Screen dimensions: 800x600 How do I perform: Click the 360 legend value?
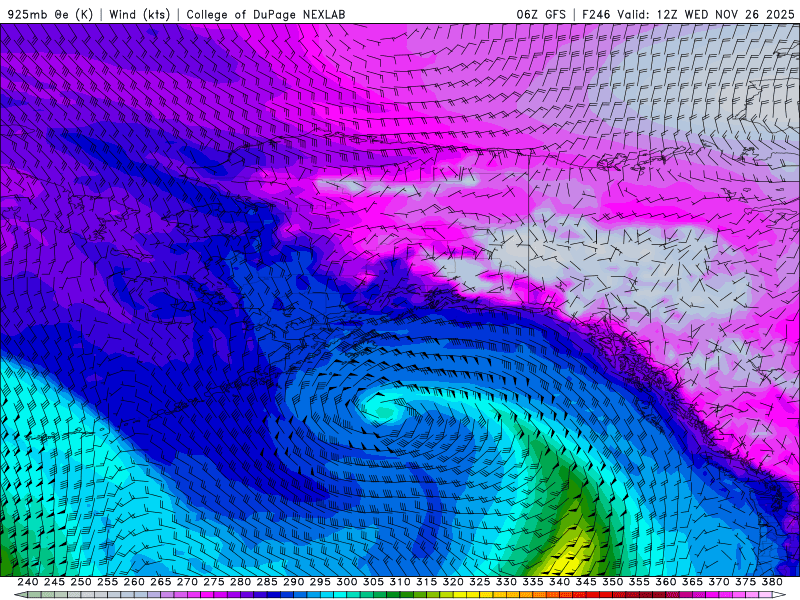click(666, 582)
